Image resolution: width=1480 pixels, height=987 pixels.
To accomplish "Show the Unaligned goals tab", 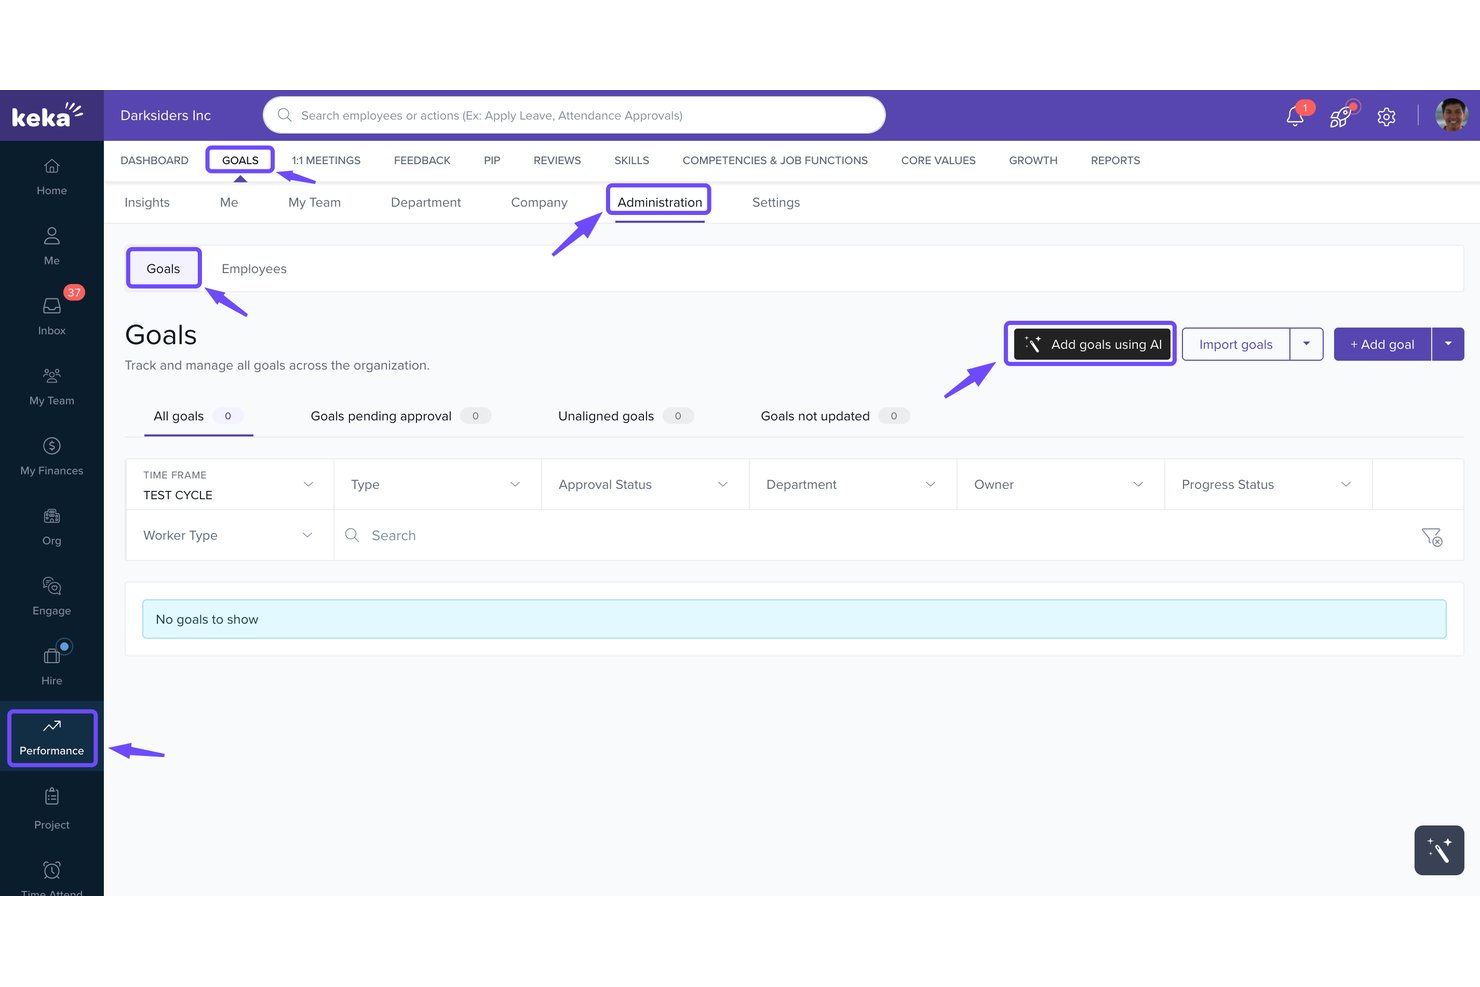I will 625,416.
